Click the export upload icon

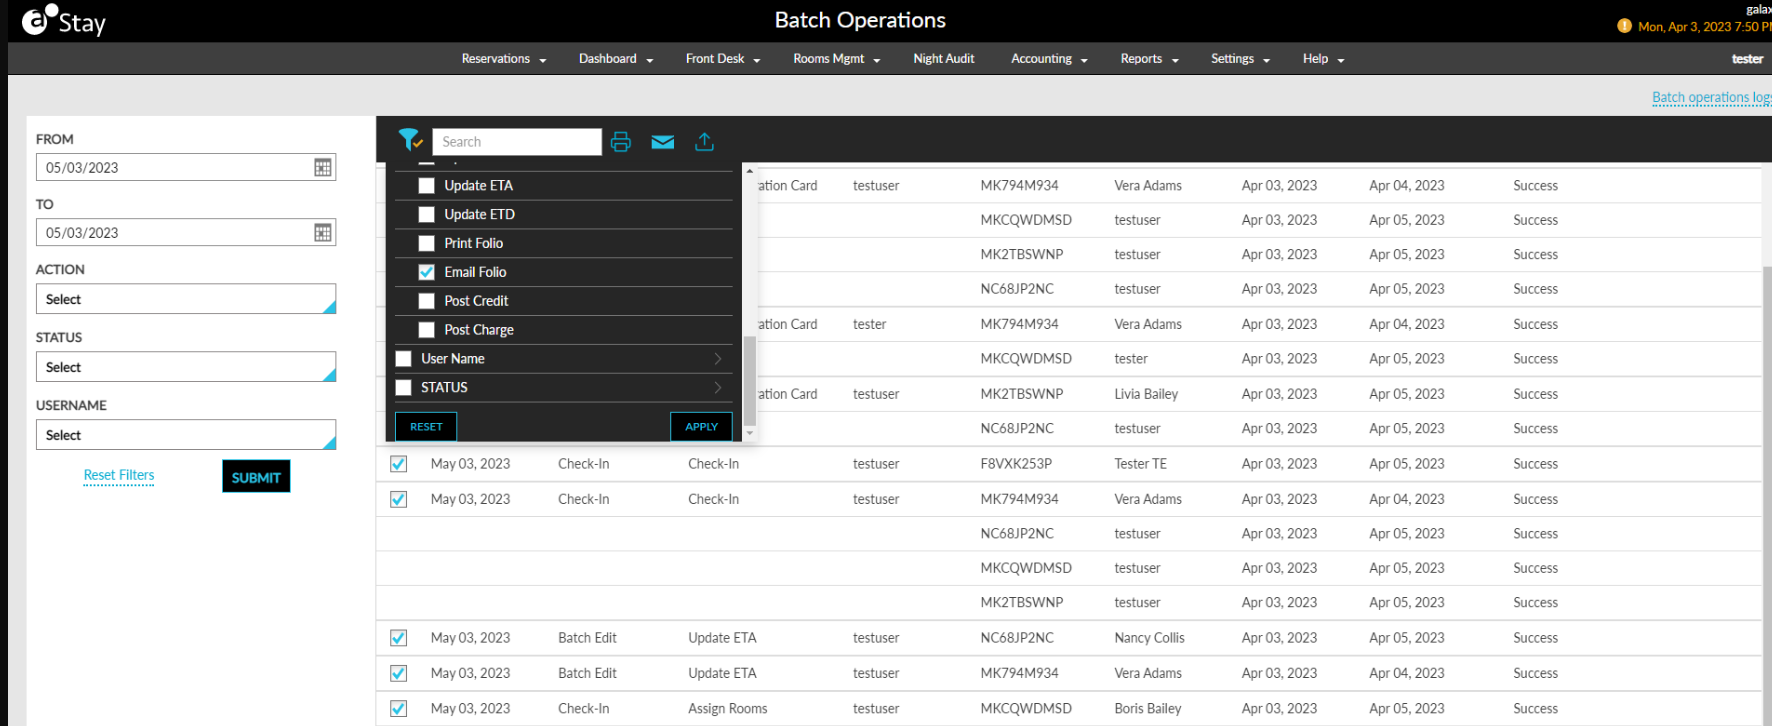[x=704, y=142]
